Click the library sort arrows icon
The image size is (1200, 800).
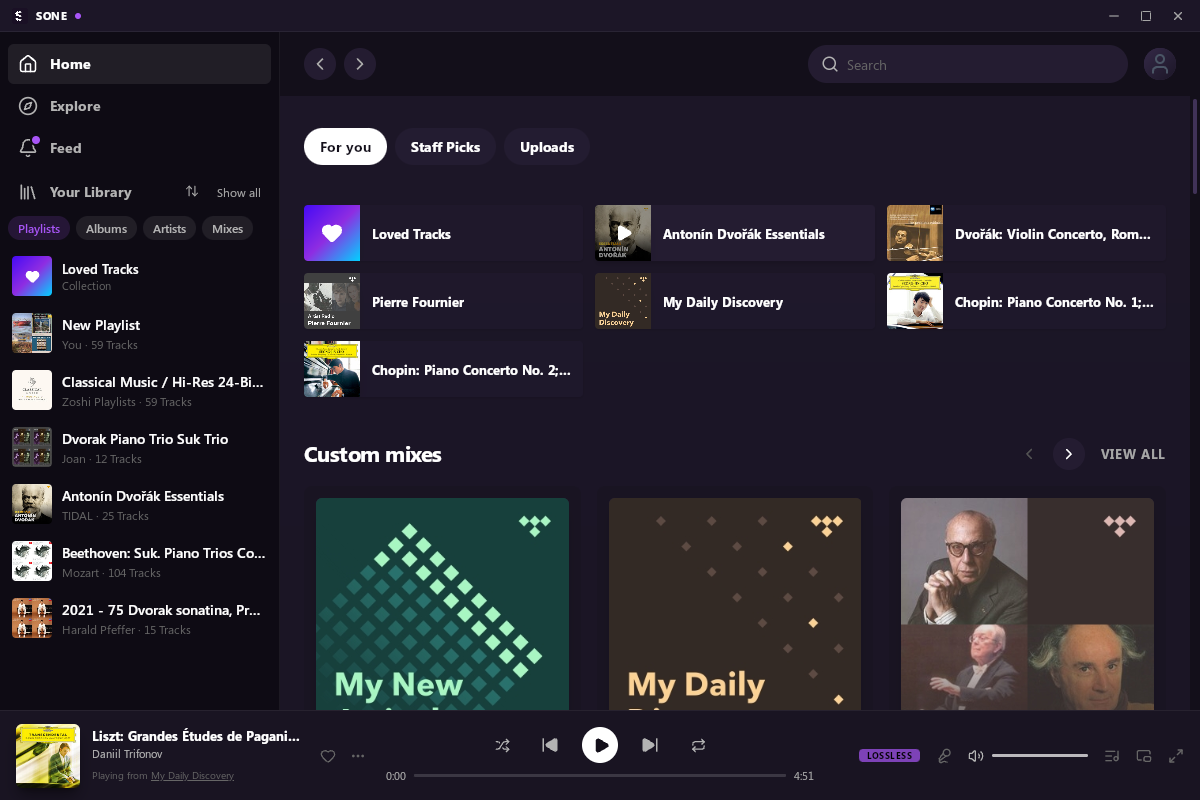(x=192, y=192)
